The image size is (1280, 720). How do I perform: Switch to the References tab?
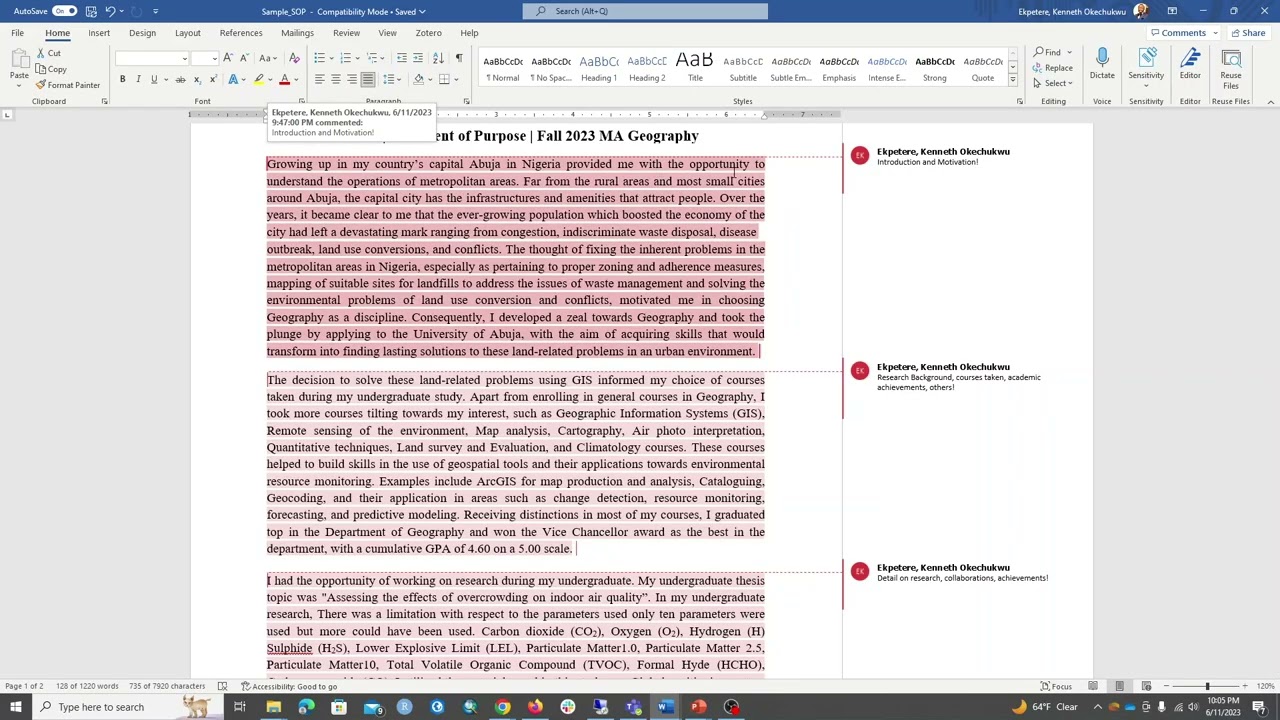241,33
